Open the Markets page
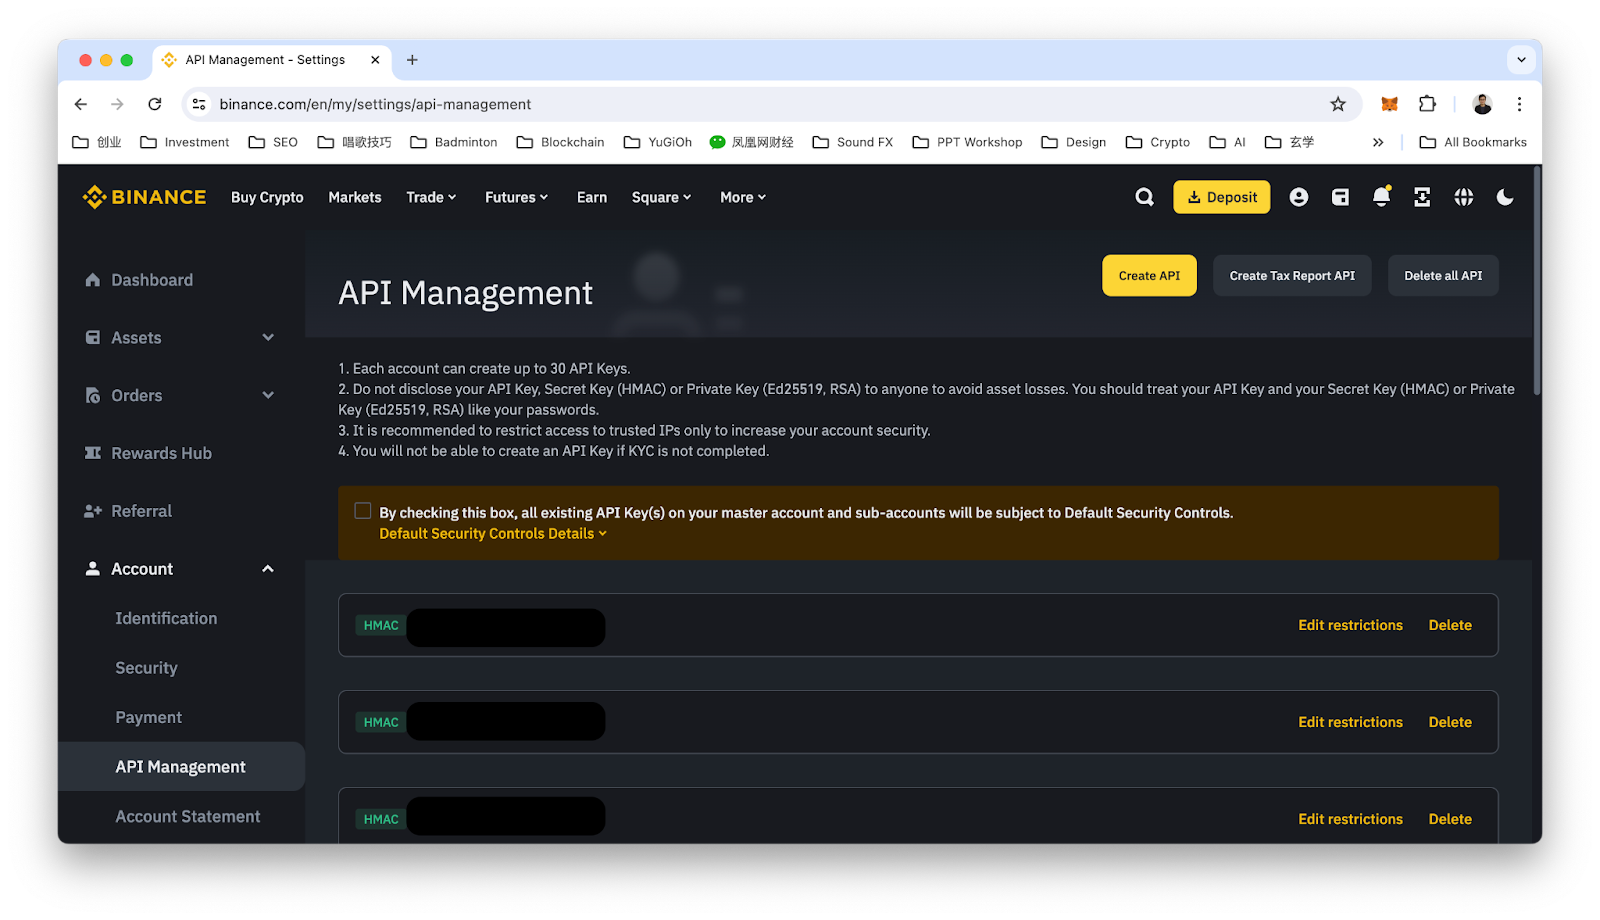 (355, 197)
